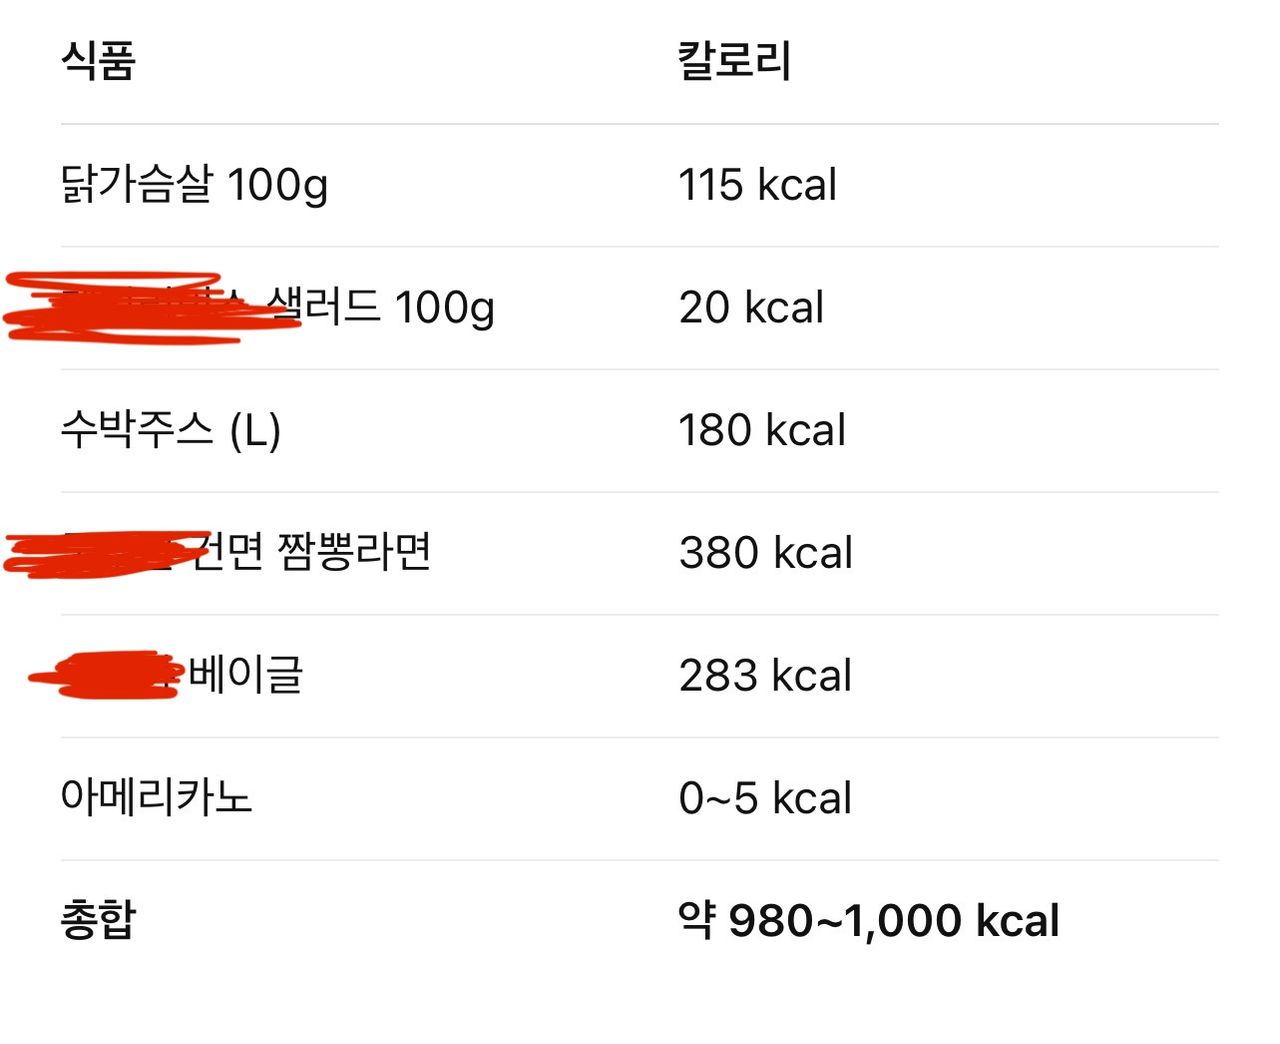1280x1044 pixels.
Task: Click the 283 kcal value
Action: (x=765, y=676)
